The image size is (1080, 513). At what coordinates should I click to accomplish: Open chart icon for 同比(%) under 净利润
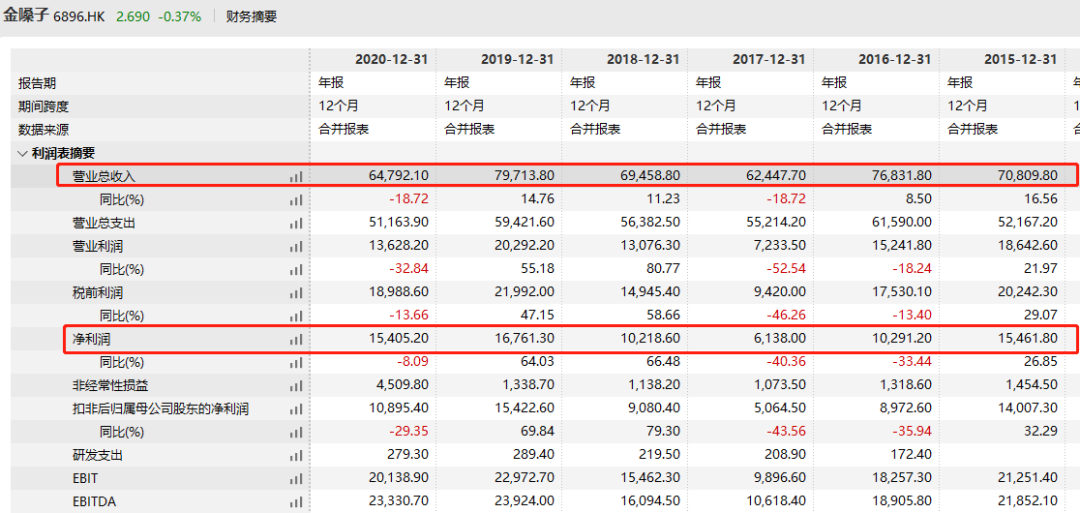[x=296, y=362]
